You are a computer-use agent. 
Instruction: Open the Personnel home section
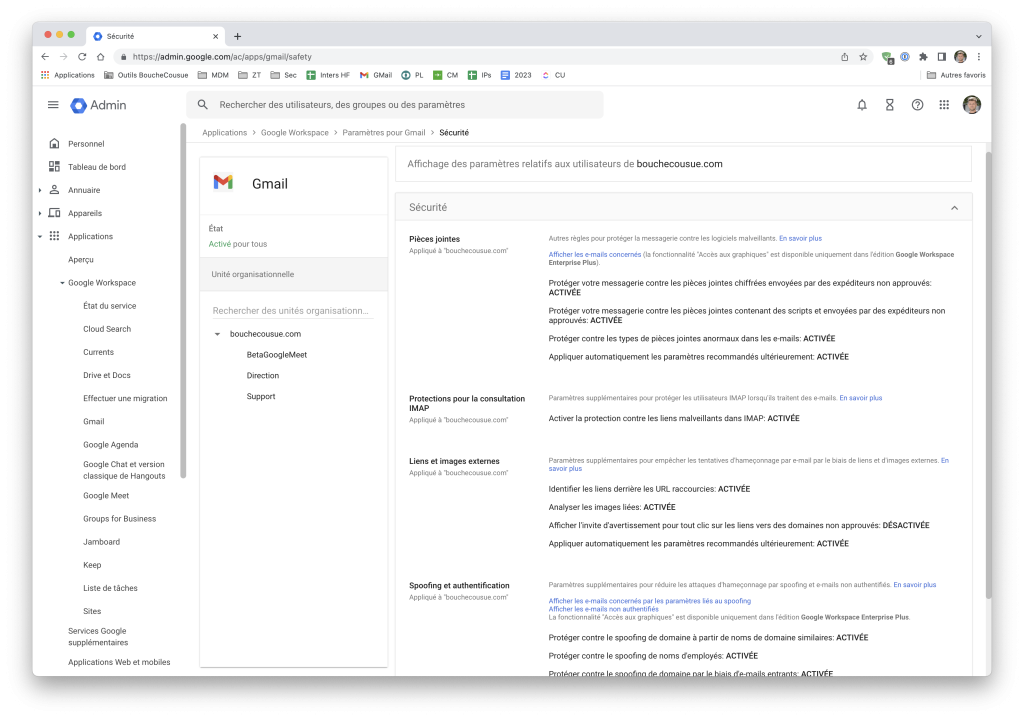point(86,144)
